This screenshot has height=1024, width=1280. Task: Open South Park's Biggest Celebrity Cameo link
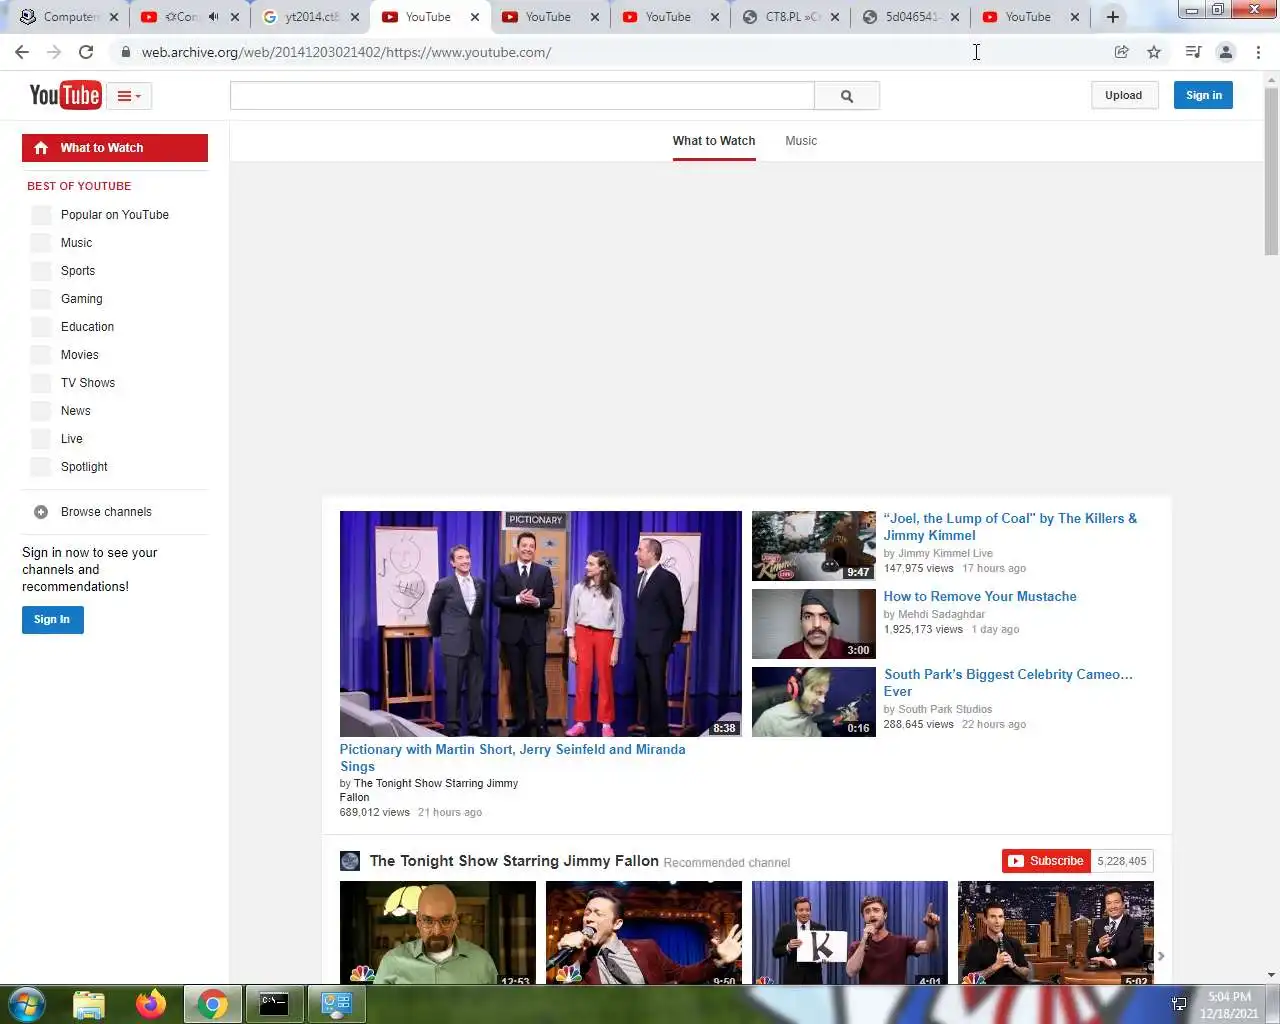point(1008,683)
